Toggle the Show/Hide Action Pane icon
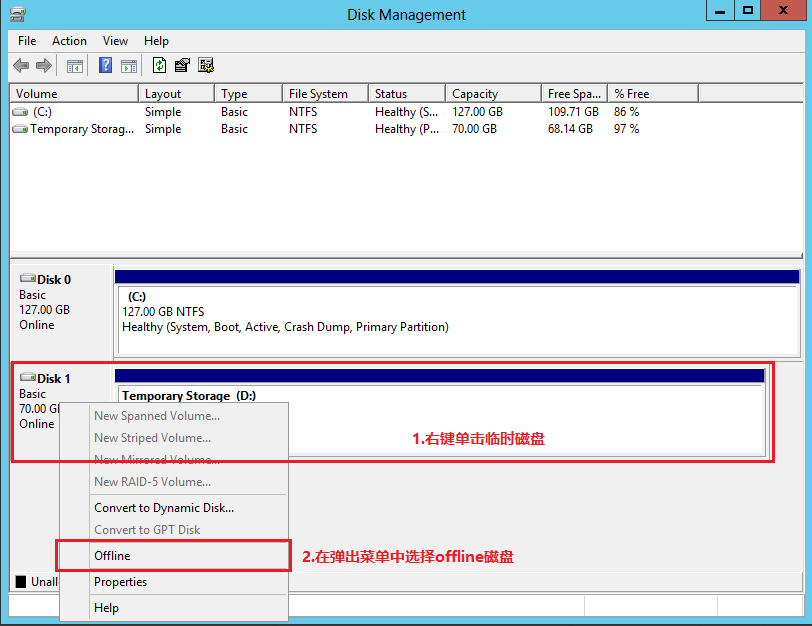The height and width of the screenshot is (626, 812). (x=129, y=66)
